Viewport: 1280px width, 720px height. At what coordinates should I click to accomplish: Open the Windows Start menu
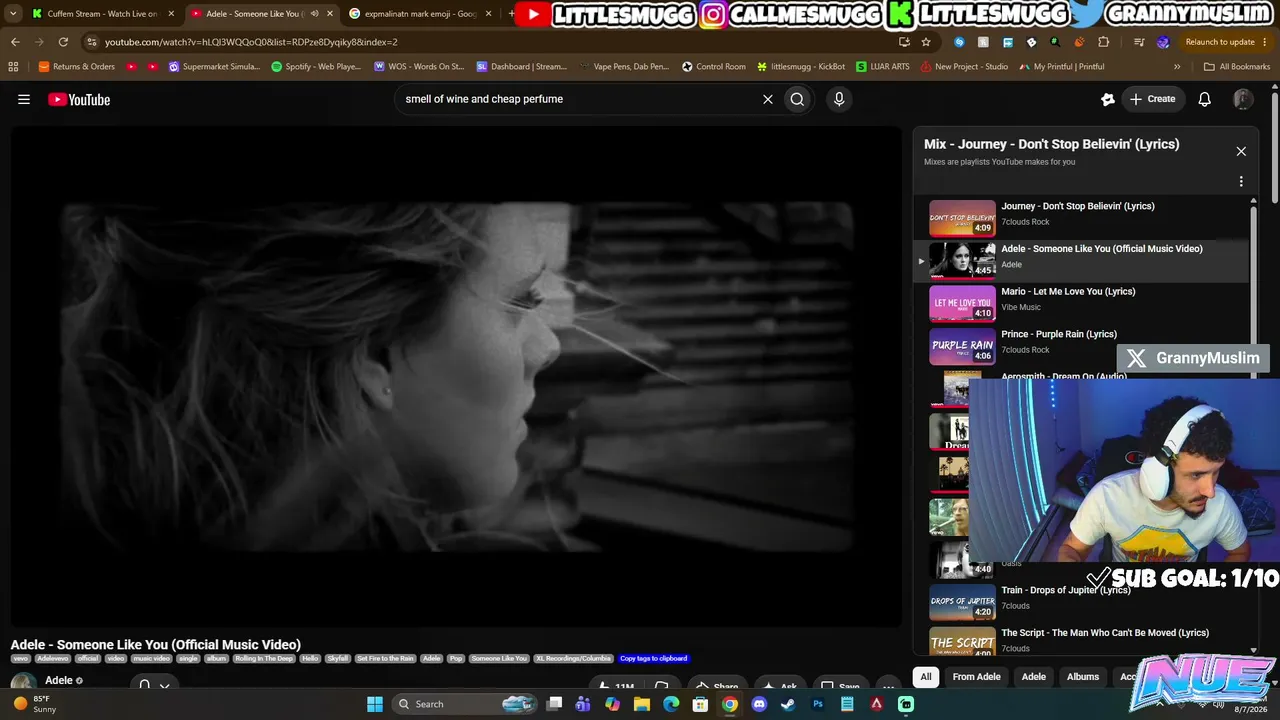click(x=374, y=704)
